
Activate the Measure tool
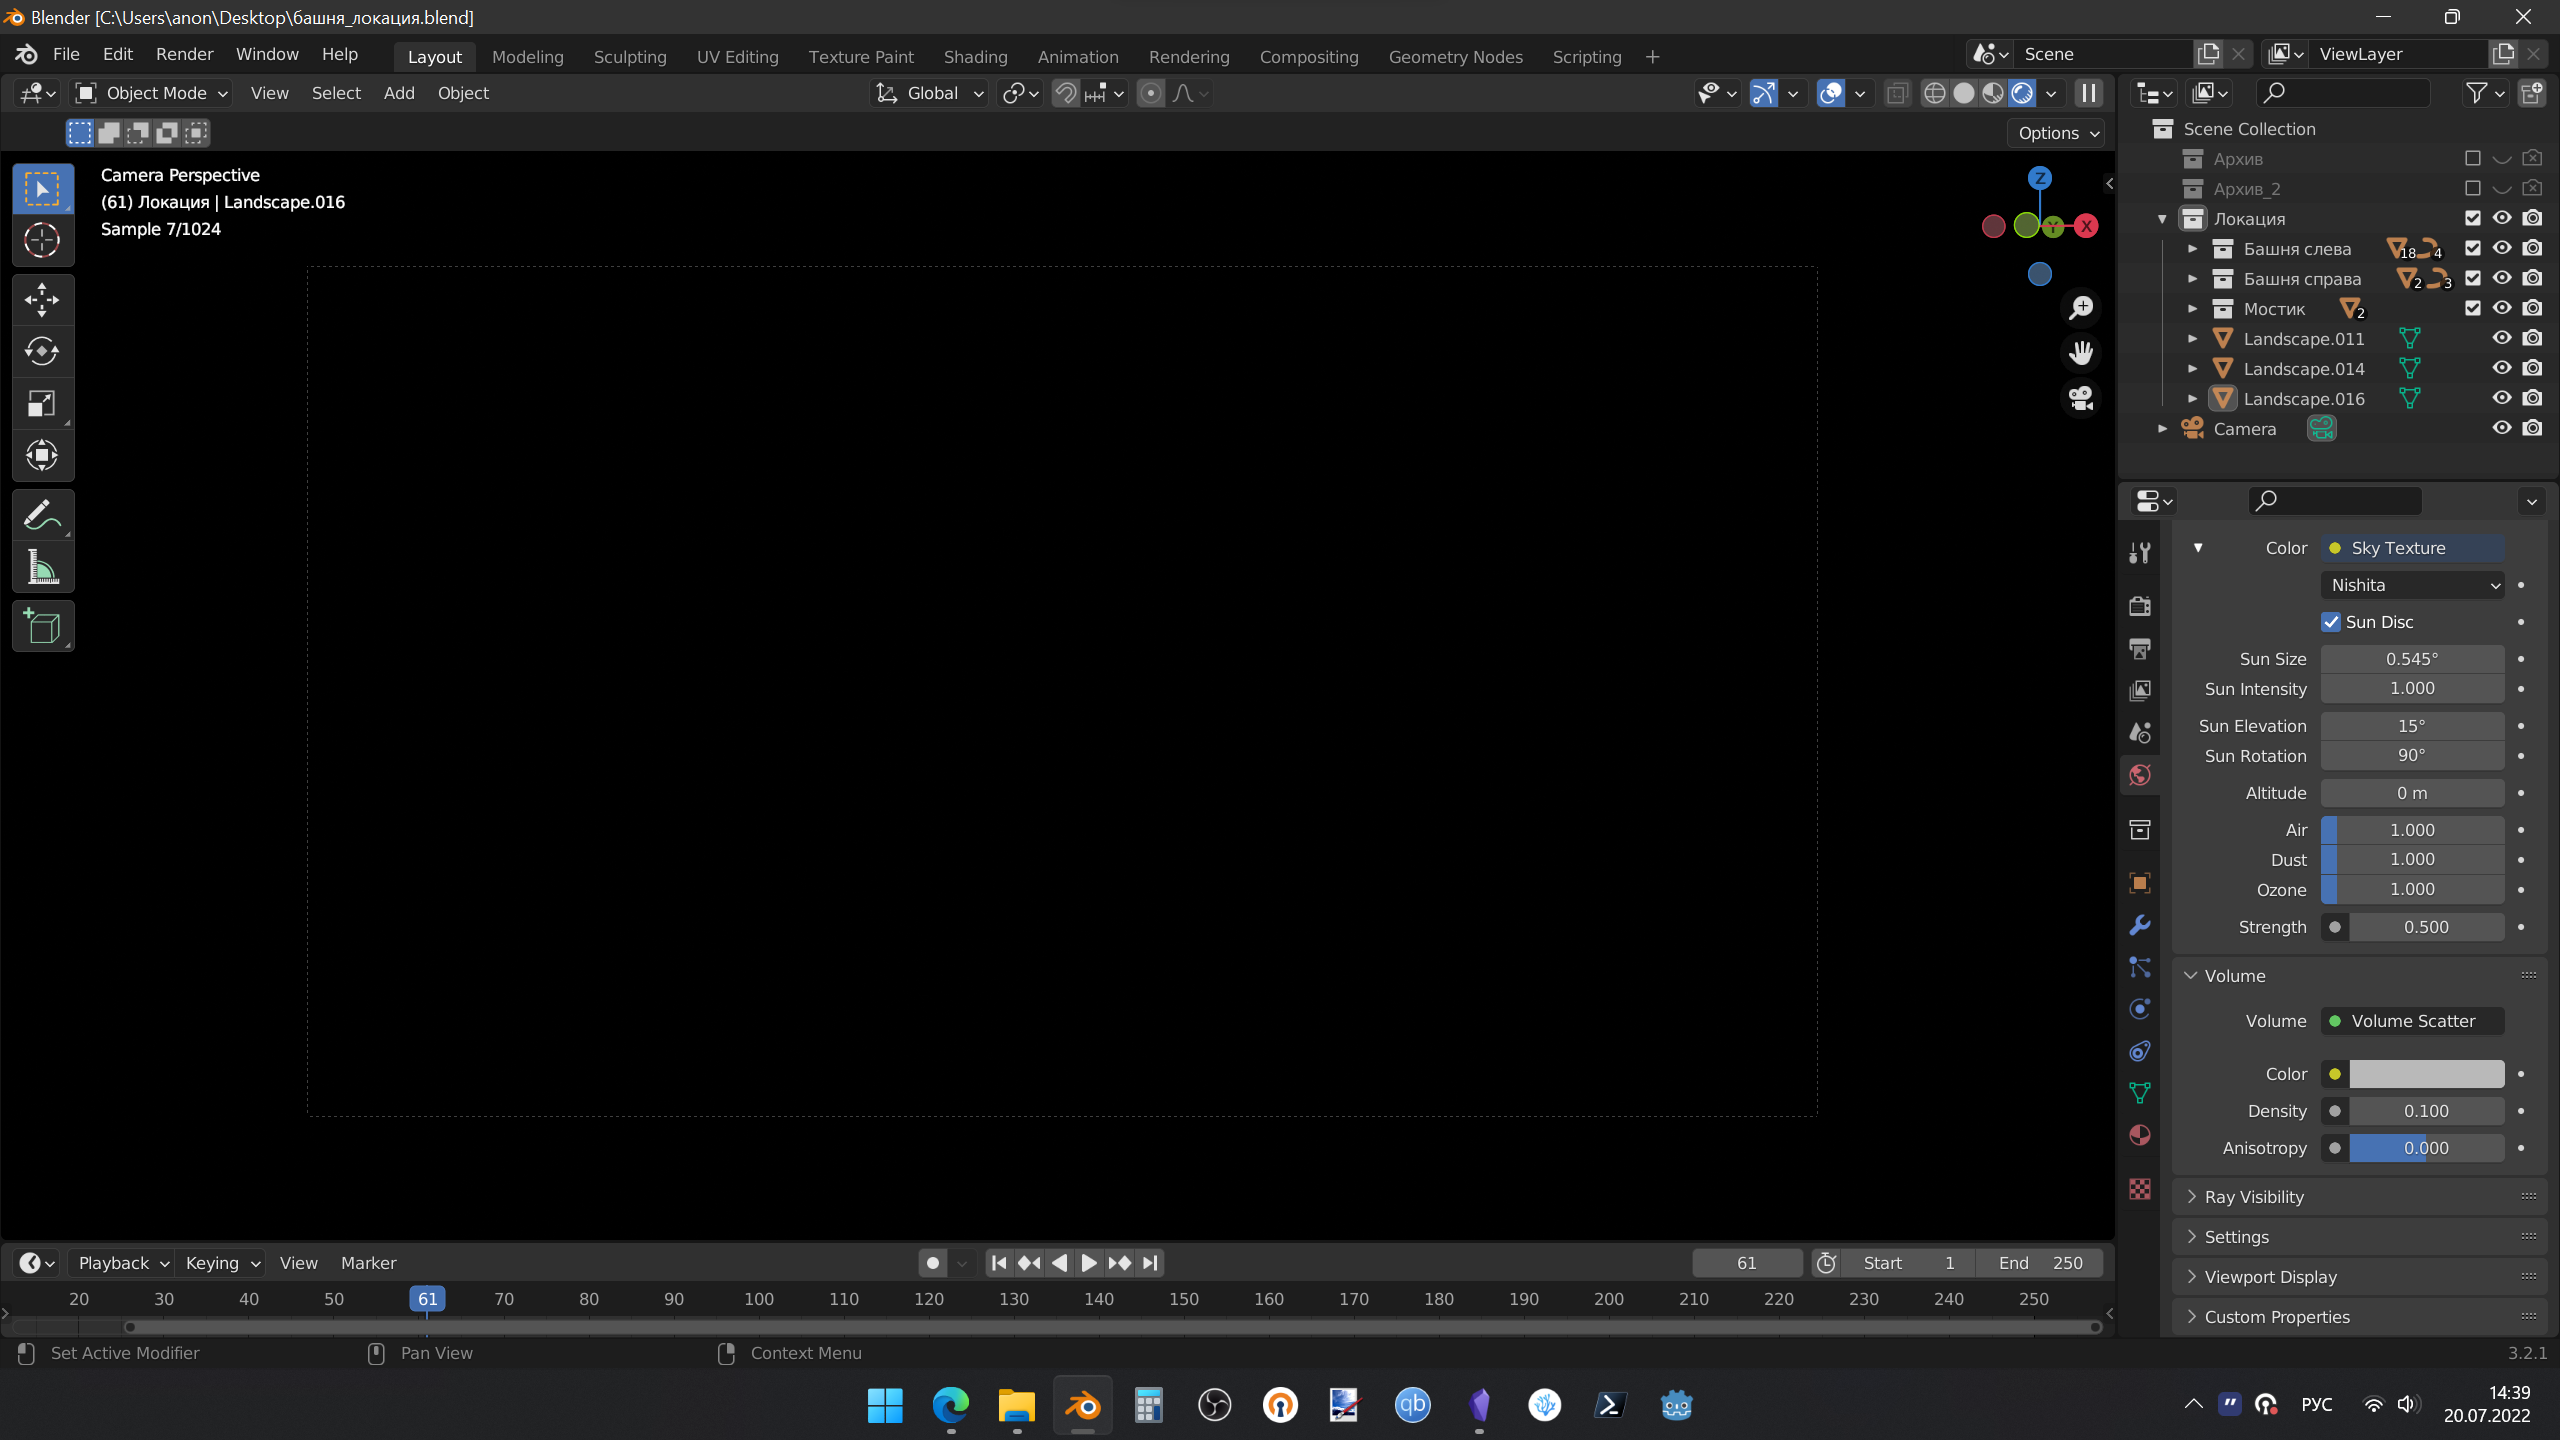tap(42, 568)
